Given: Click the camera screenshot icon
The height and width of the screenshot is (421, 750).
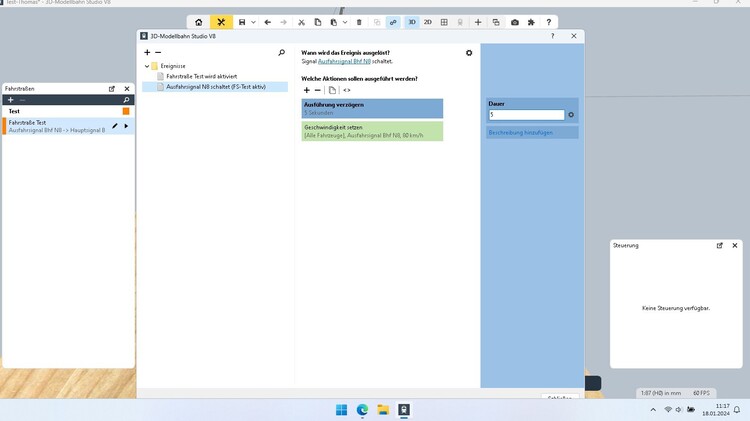Looking at the screenshot, I should (x=514, y=22).
